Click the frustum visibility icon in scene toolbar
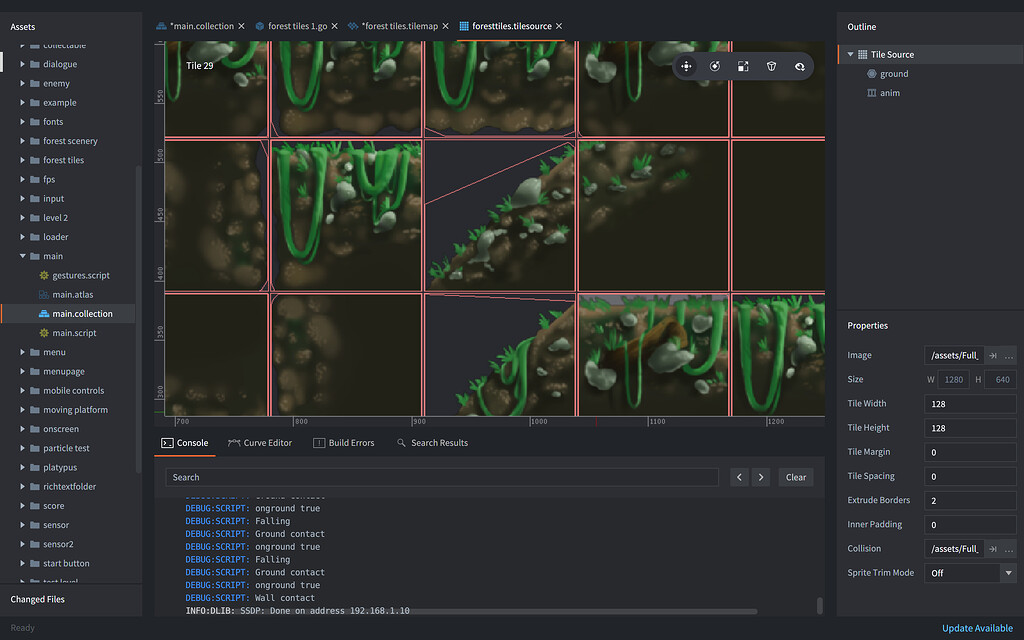The width and height of the screenshot is (1024, 640). tap(770, 66)
